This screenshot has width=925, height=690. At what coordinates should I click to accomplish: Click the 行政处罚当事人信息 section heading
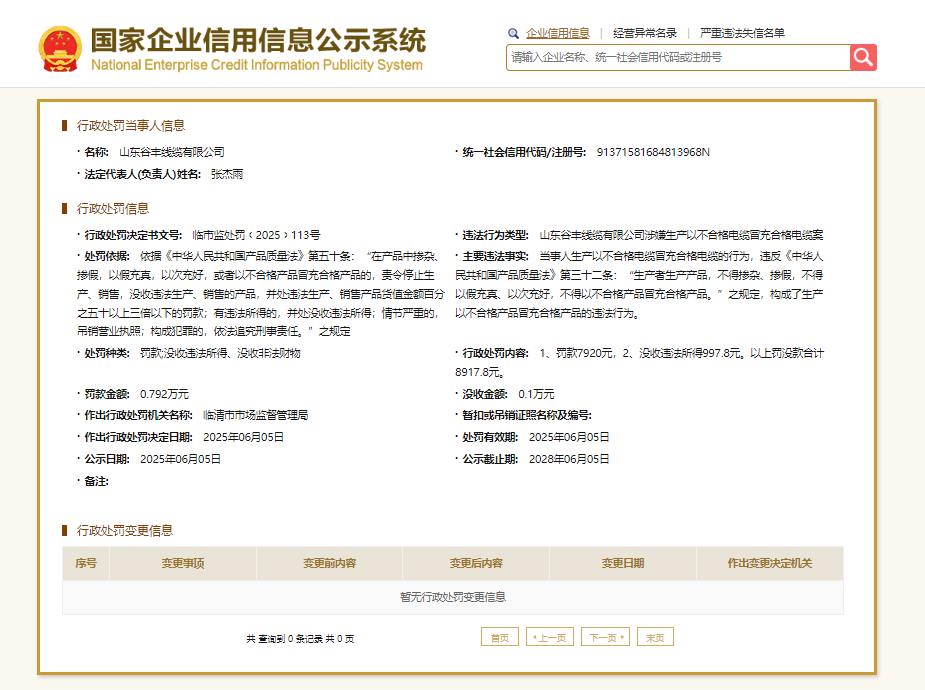point(130,126)
